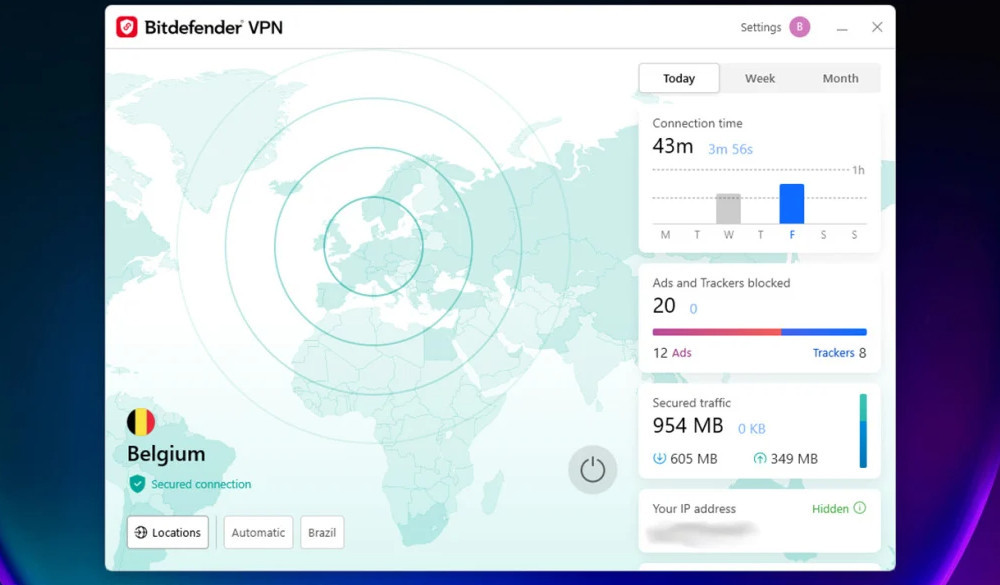
Task: Click the info icon next to Hidden
Action: (x=860, y=508)
